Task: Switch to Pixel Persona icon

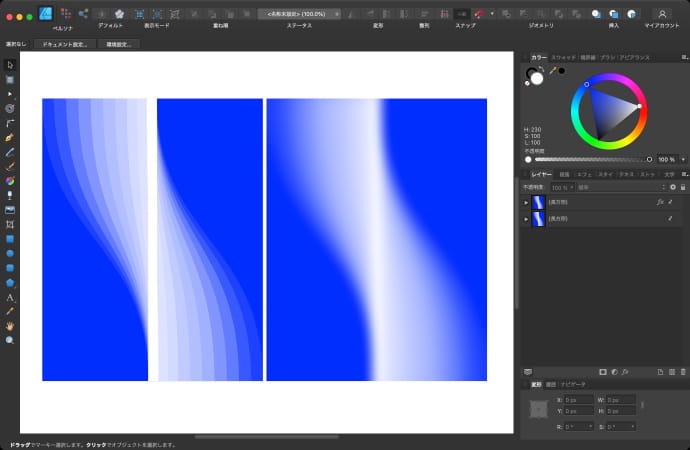Action: click(66, 14)
